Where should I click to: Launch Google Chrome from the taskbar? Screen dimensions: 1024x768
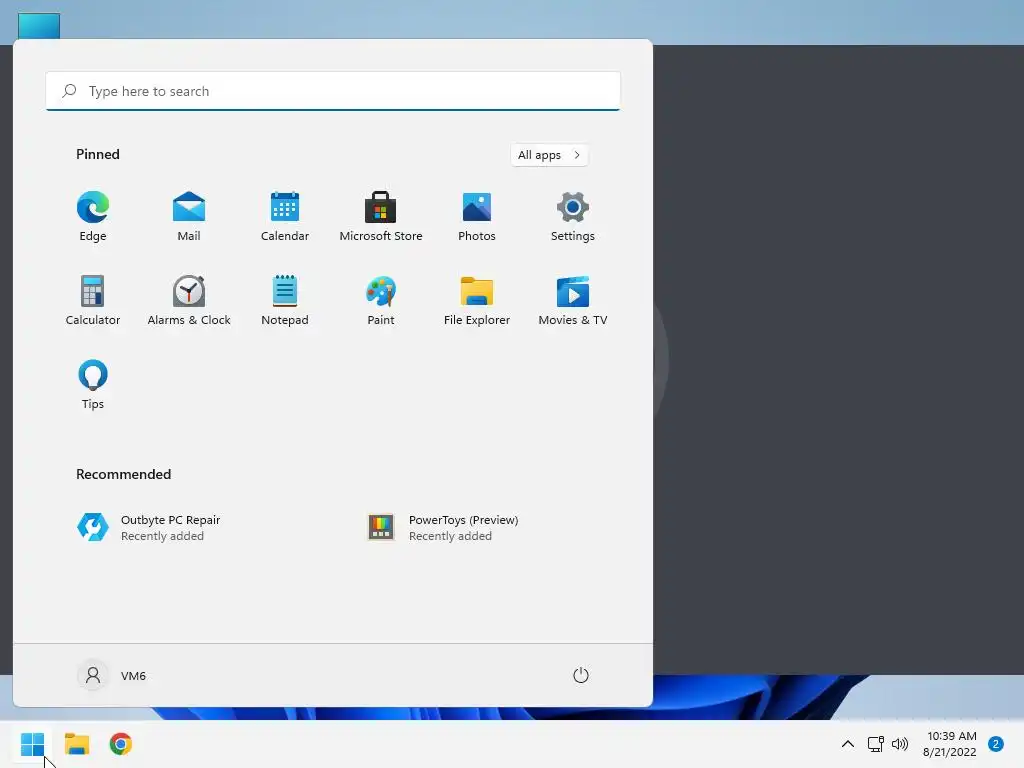121,744
